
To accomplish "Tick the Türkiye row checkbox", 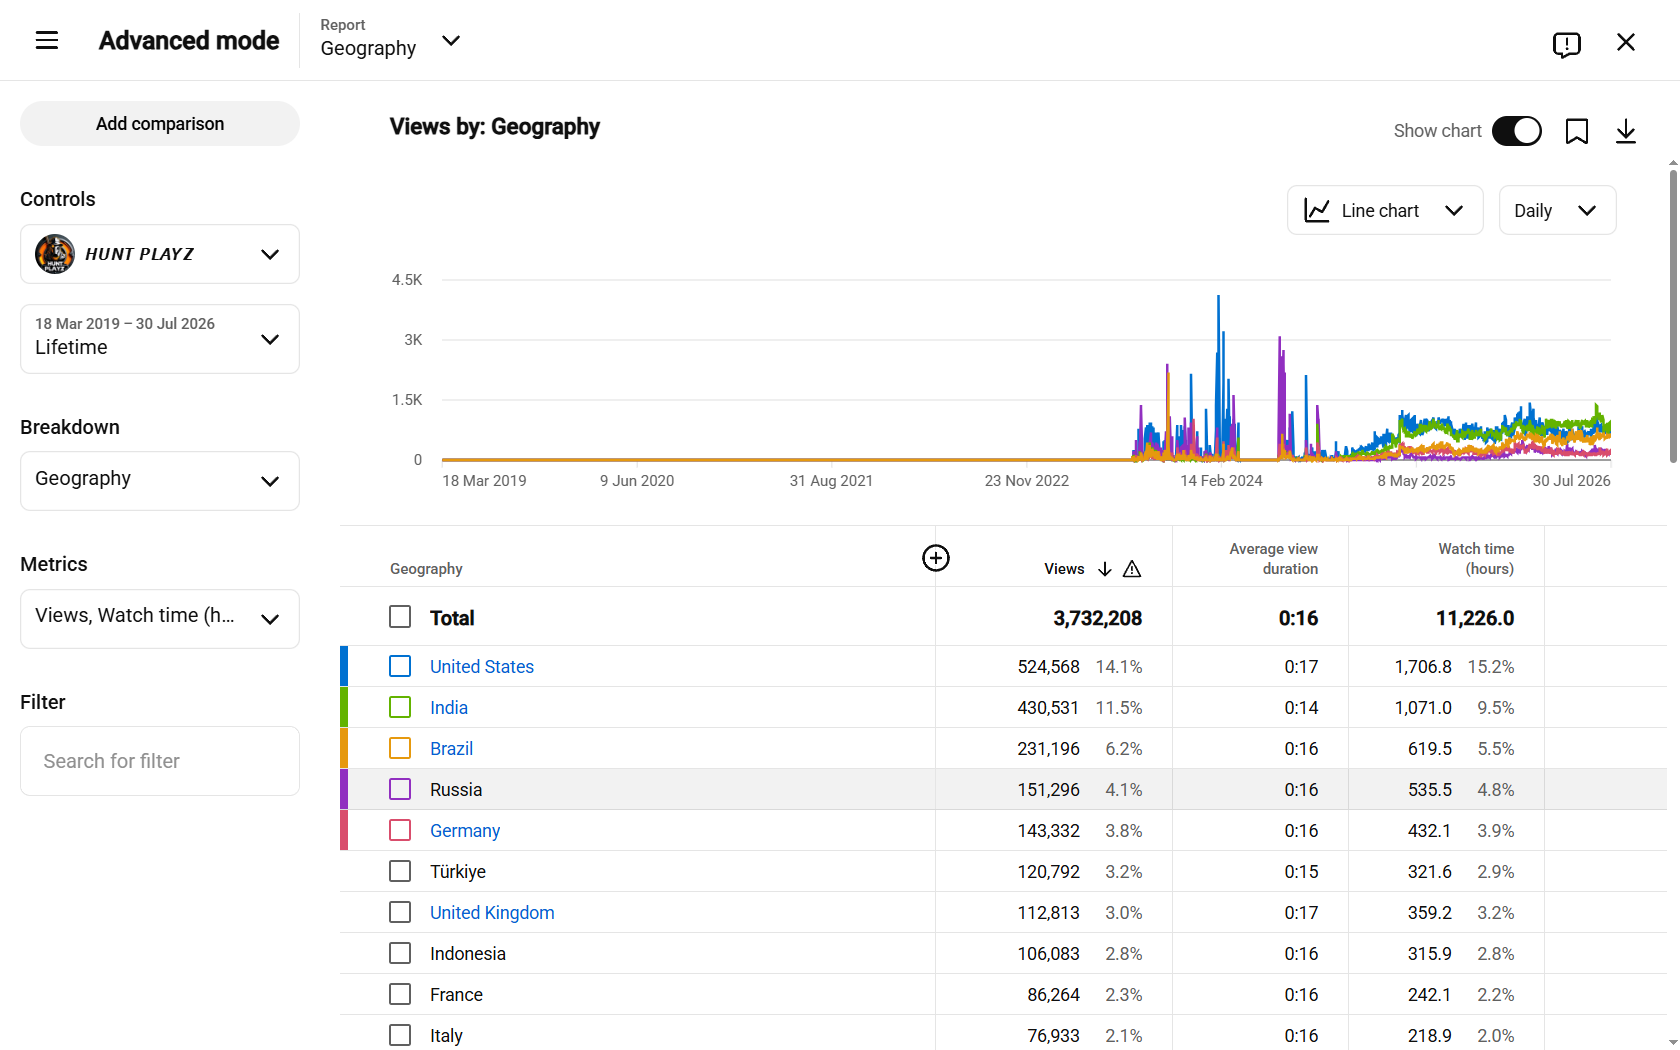I will 400,871.
